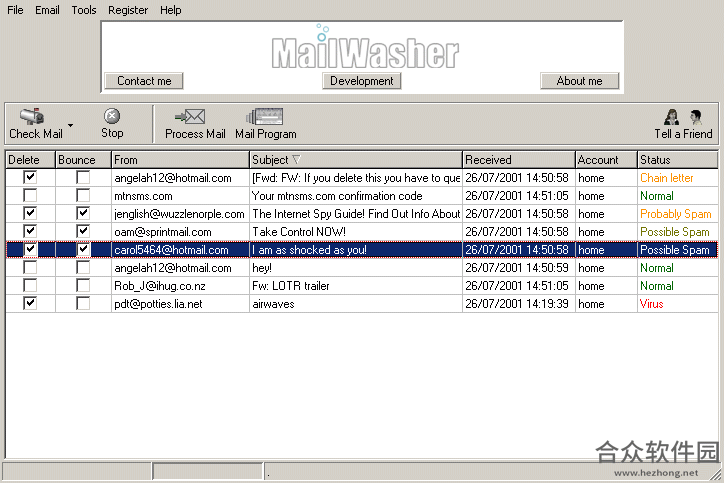The width and height of the screenshot is (724, 483).
Task: Check Bounce for the pdt@potties.lia.net email
Action: (83, 303)
